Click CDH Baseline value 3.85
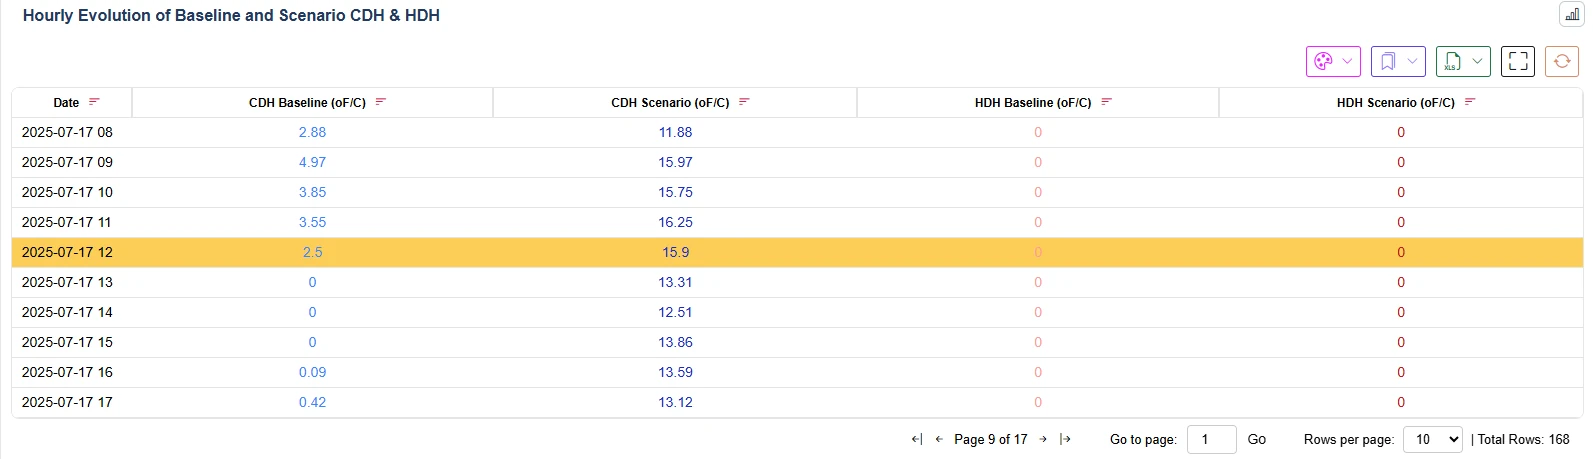 [312, 192]
